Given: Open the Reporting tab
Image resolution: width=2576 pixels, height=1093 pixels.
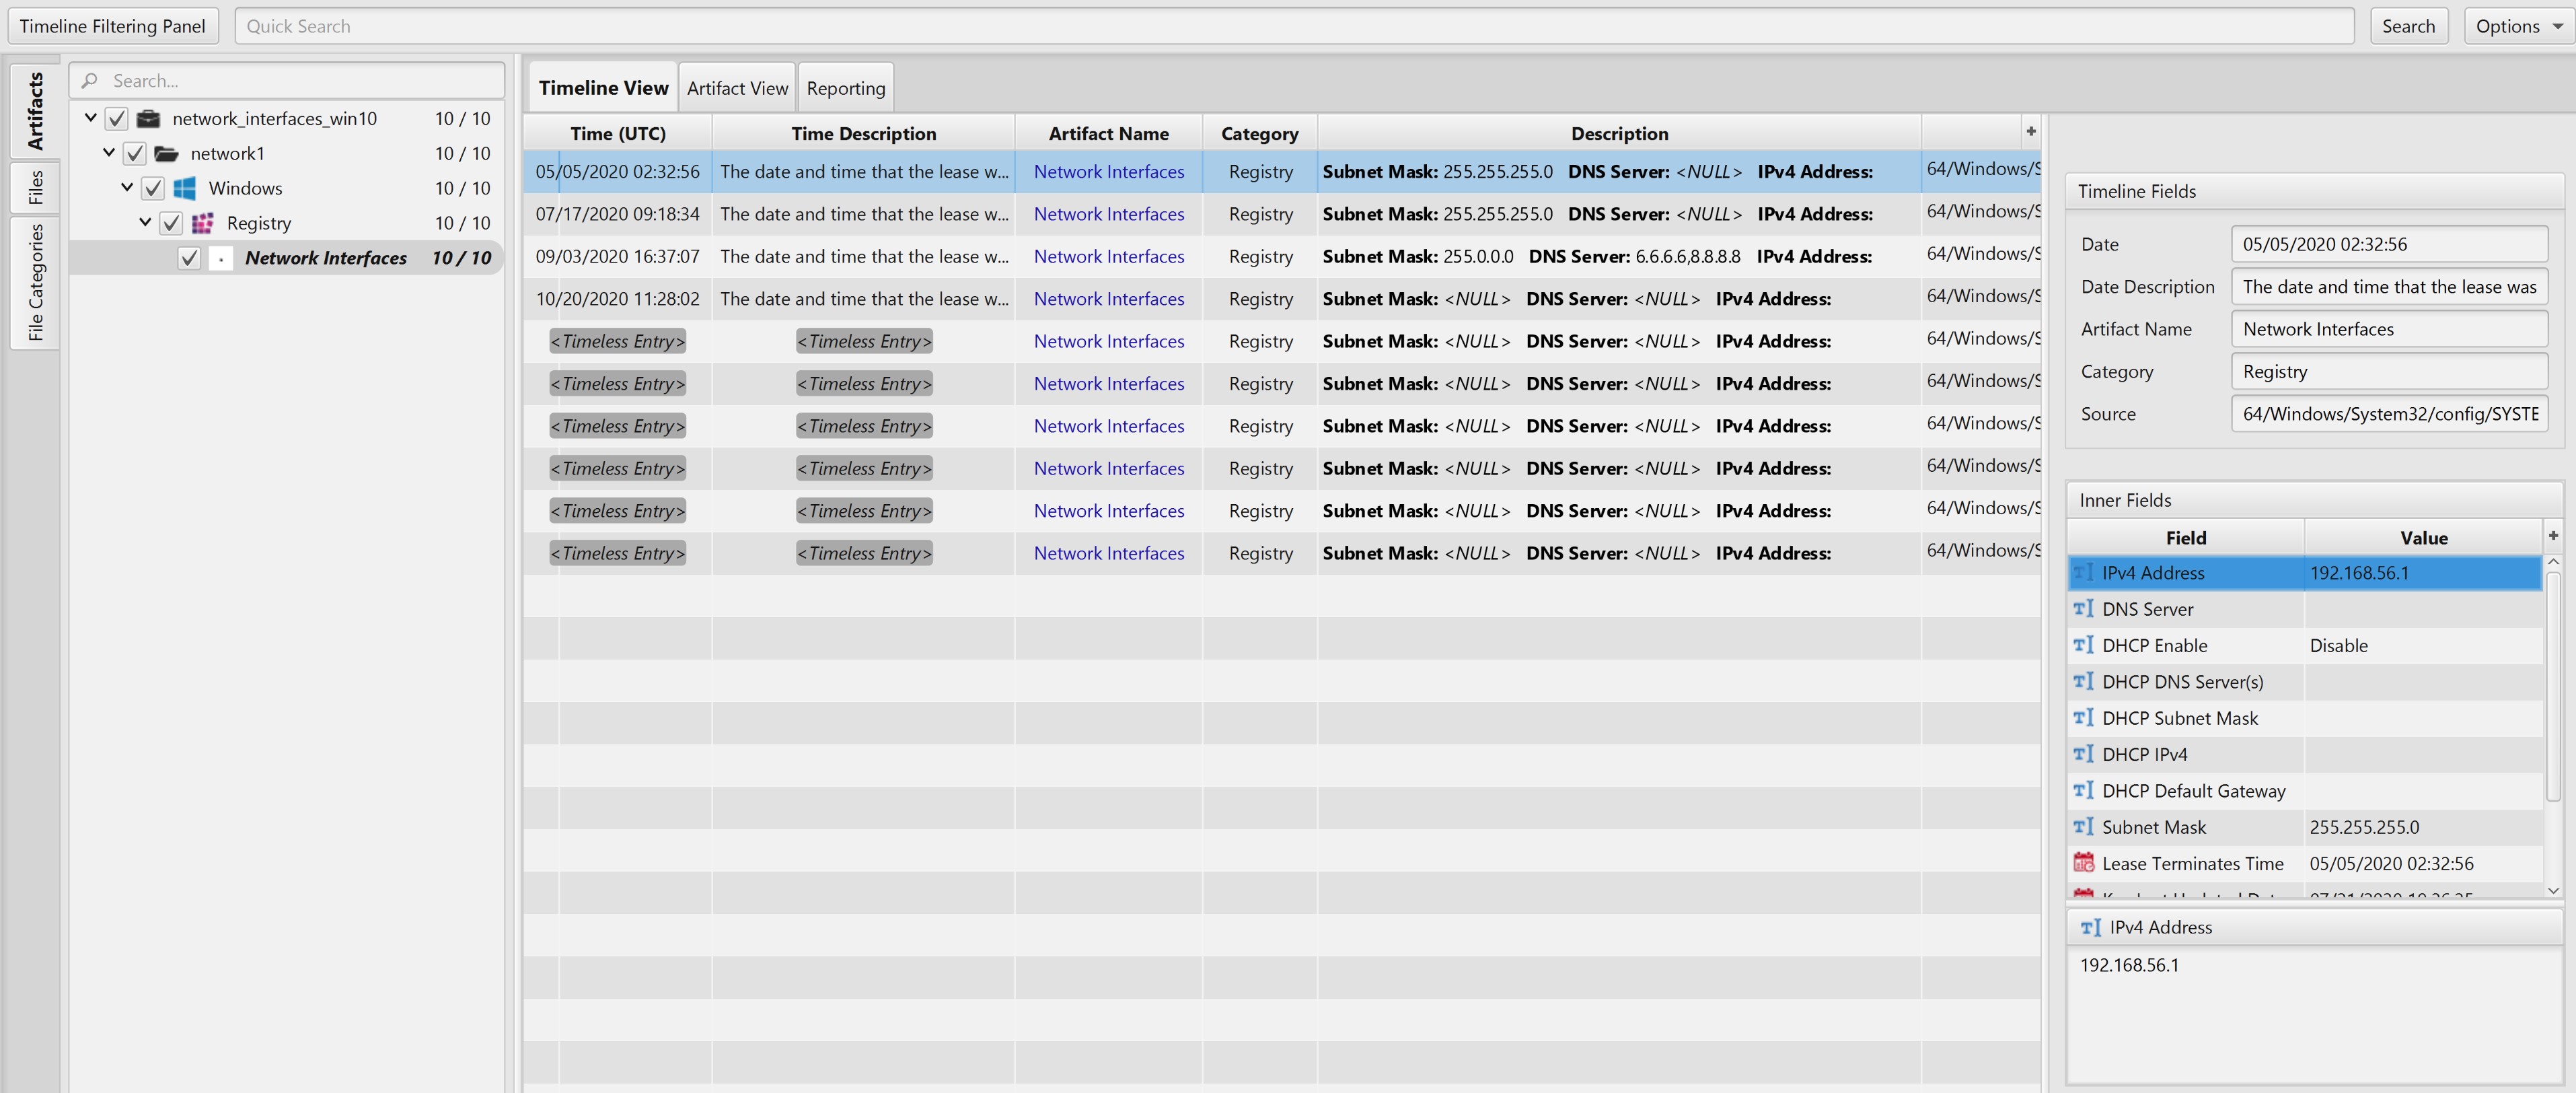Looking at the screenshot, I should (845, 88).
